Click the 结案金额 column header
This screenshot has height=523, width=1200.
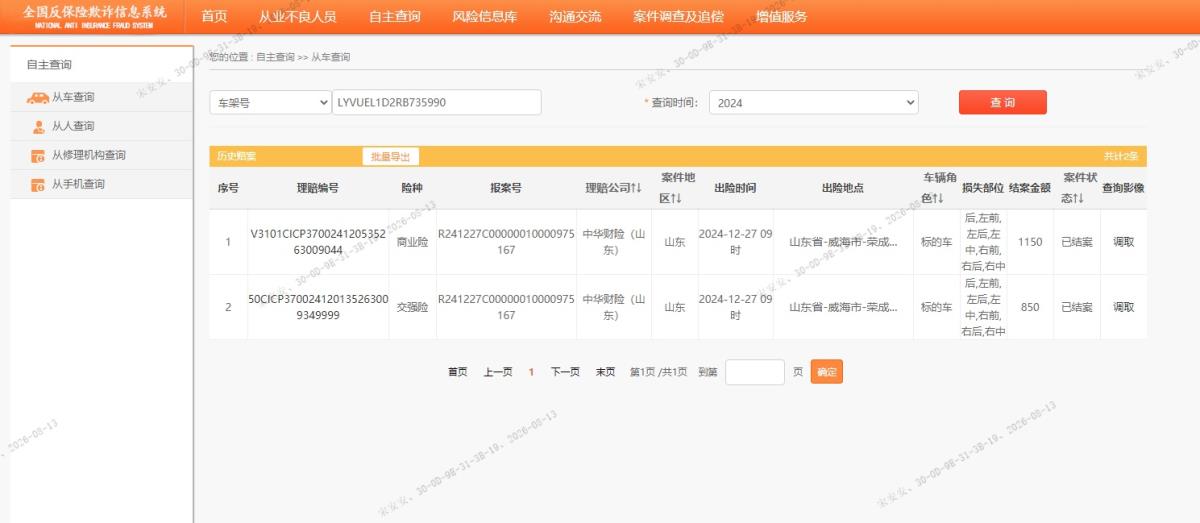1030,188
